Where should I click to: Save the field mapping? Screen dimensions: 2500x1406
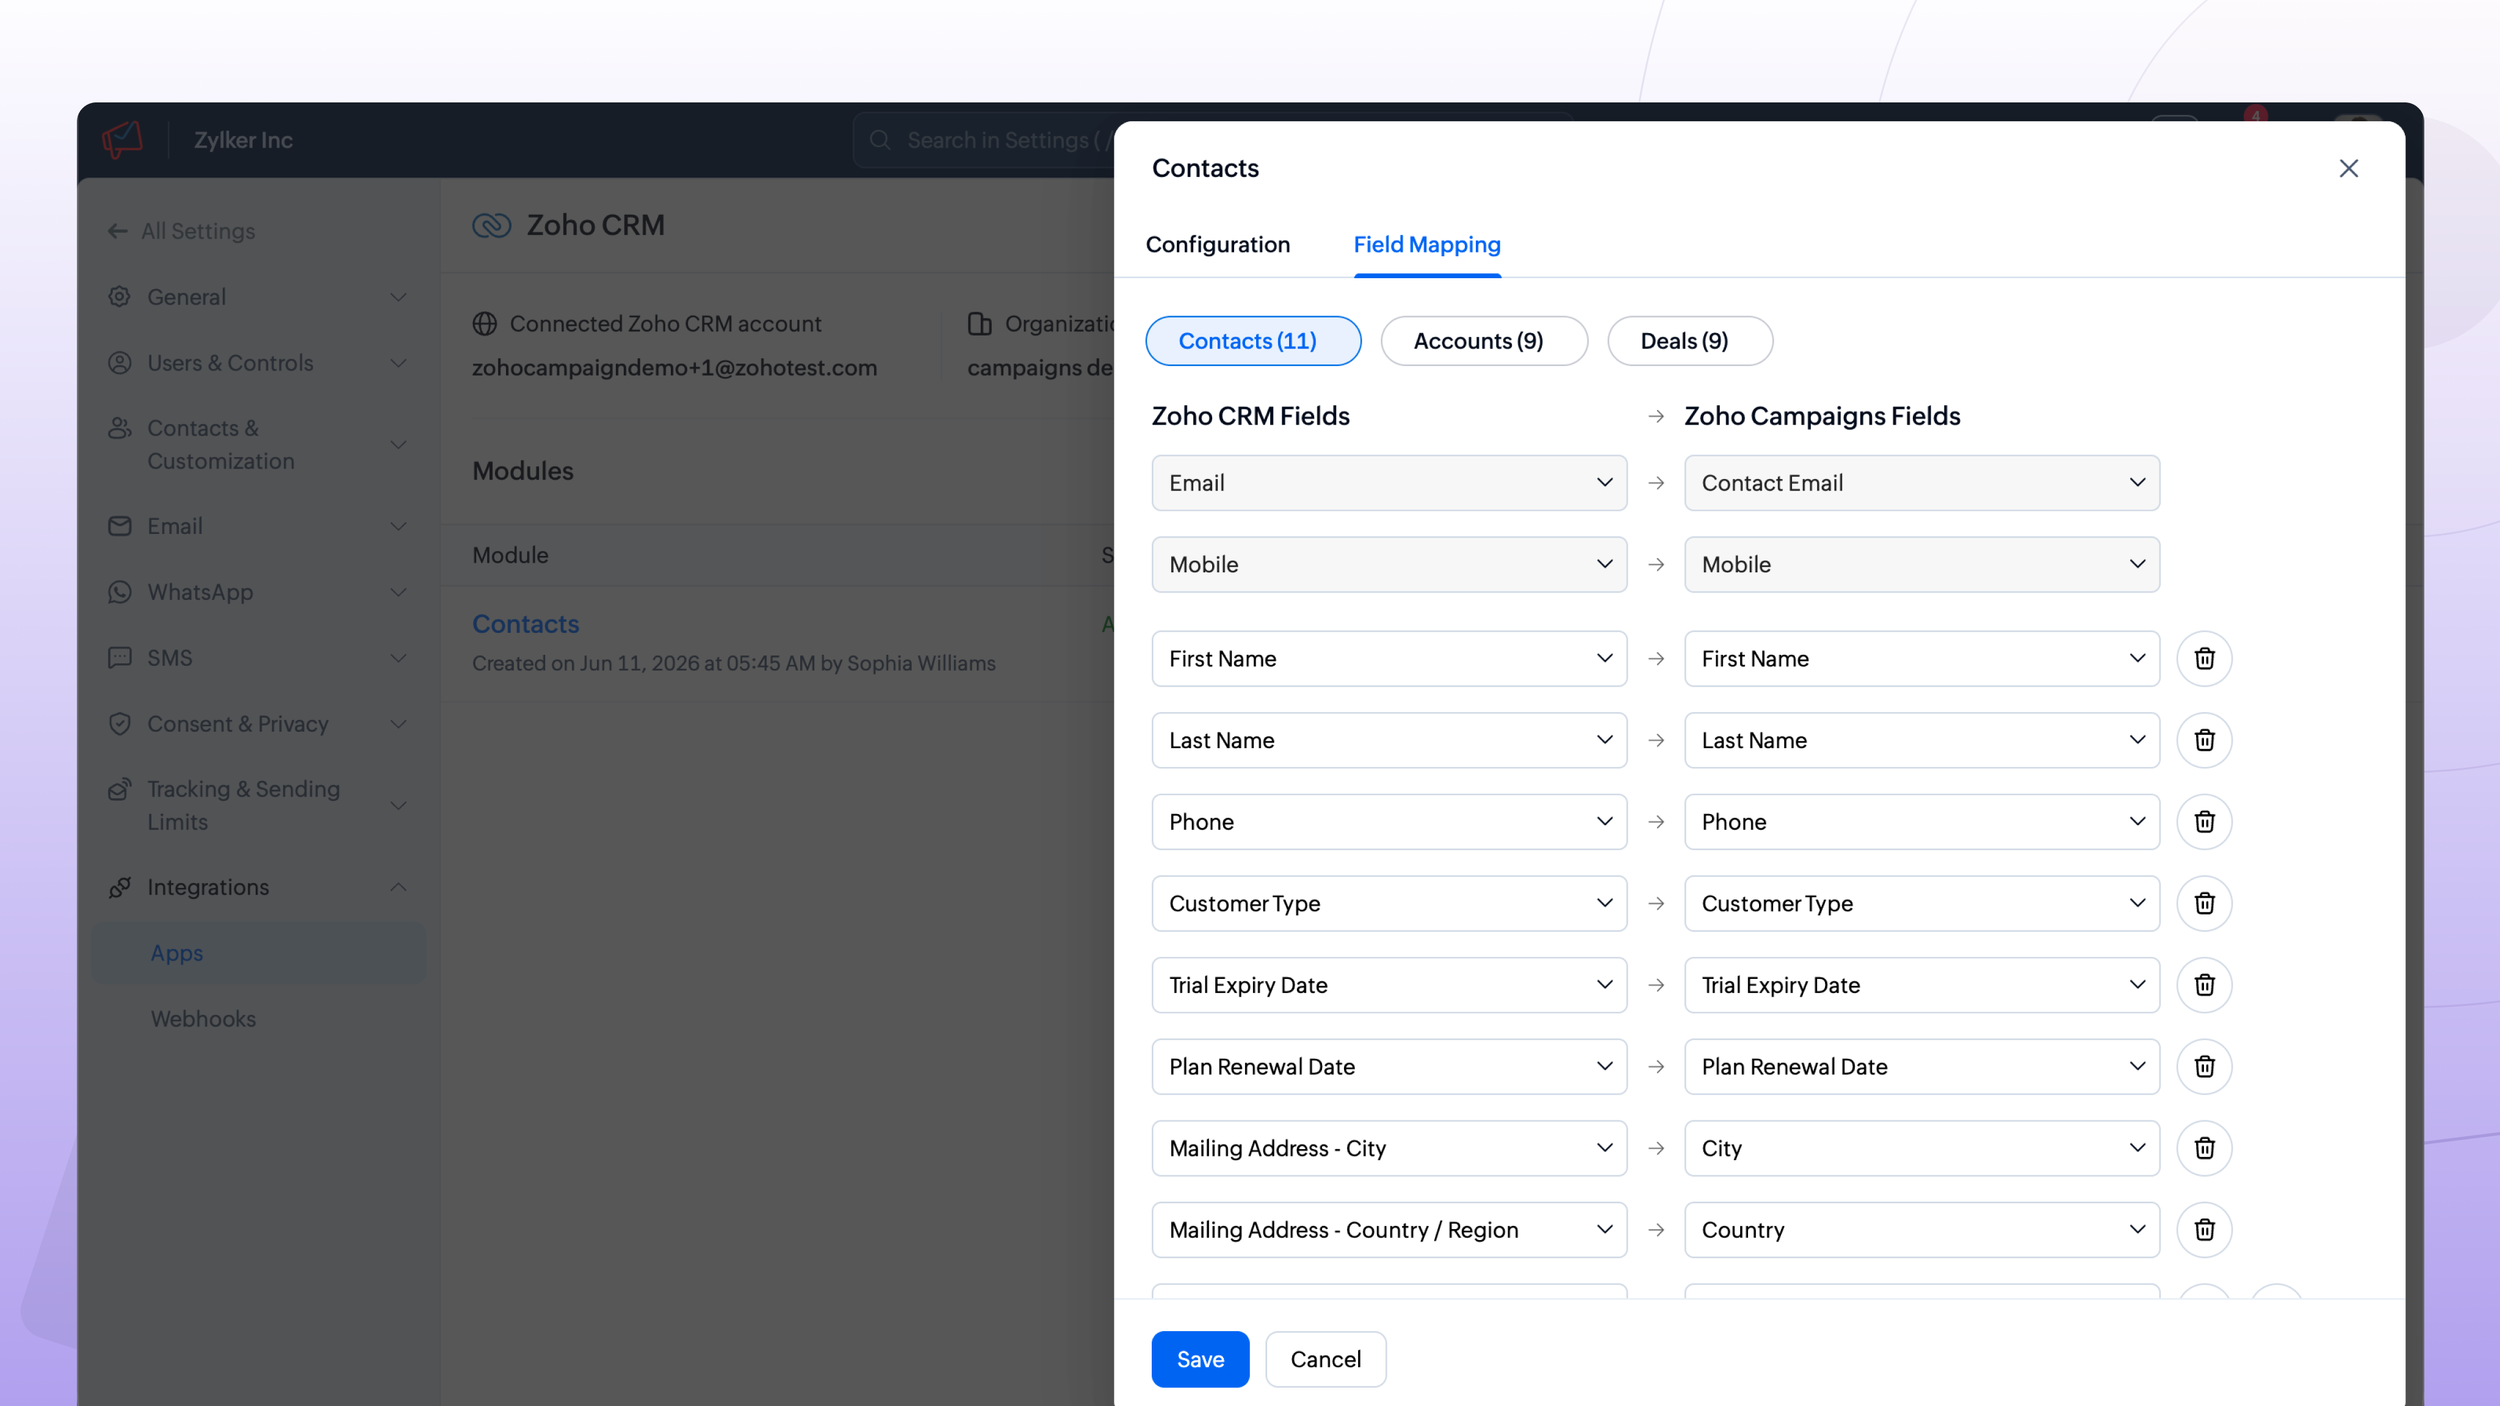(1199, 1359)
